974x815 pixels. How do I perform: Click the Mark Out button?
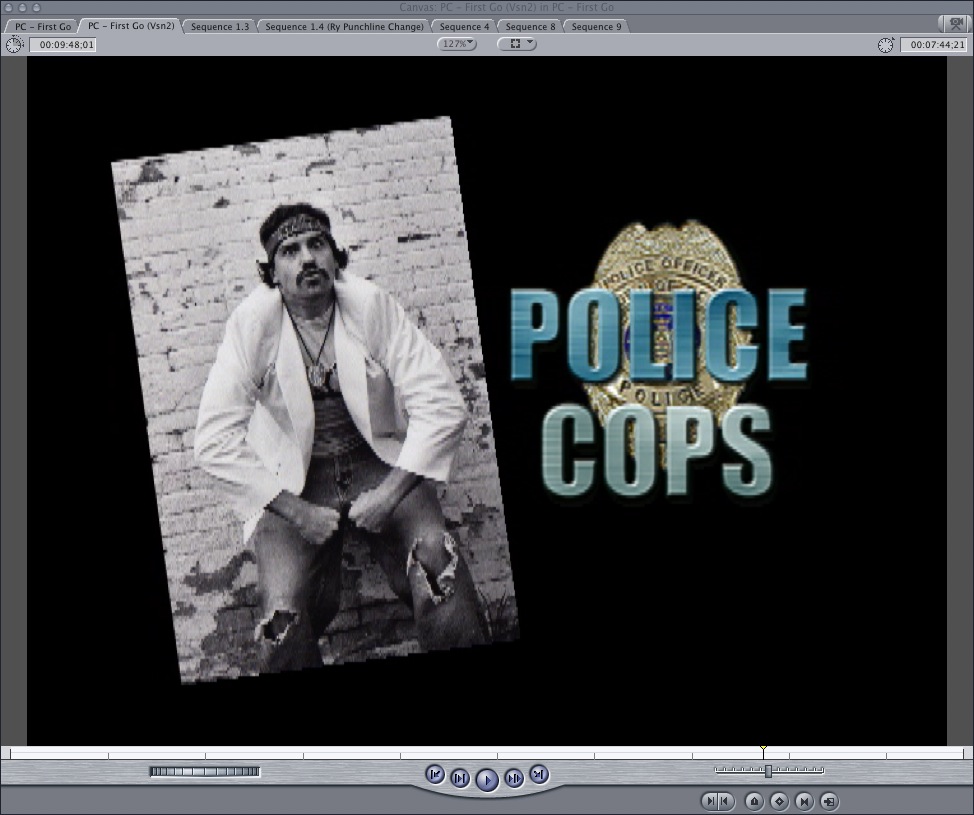click(x=724, y=801)
